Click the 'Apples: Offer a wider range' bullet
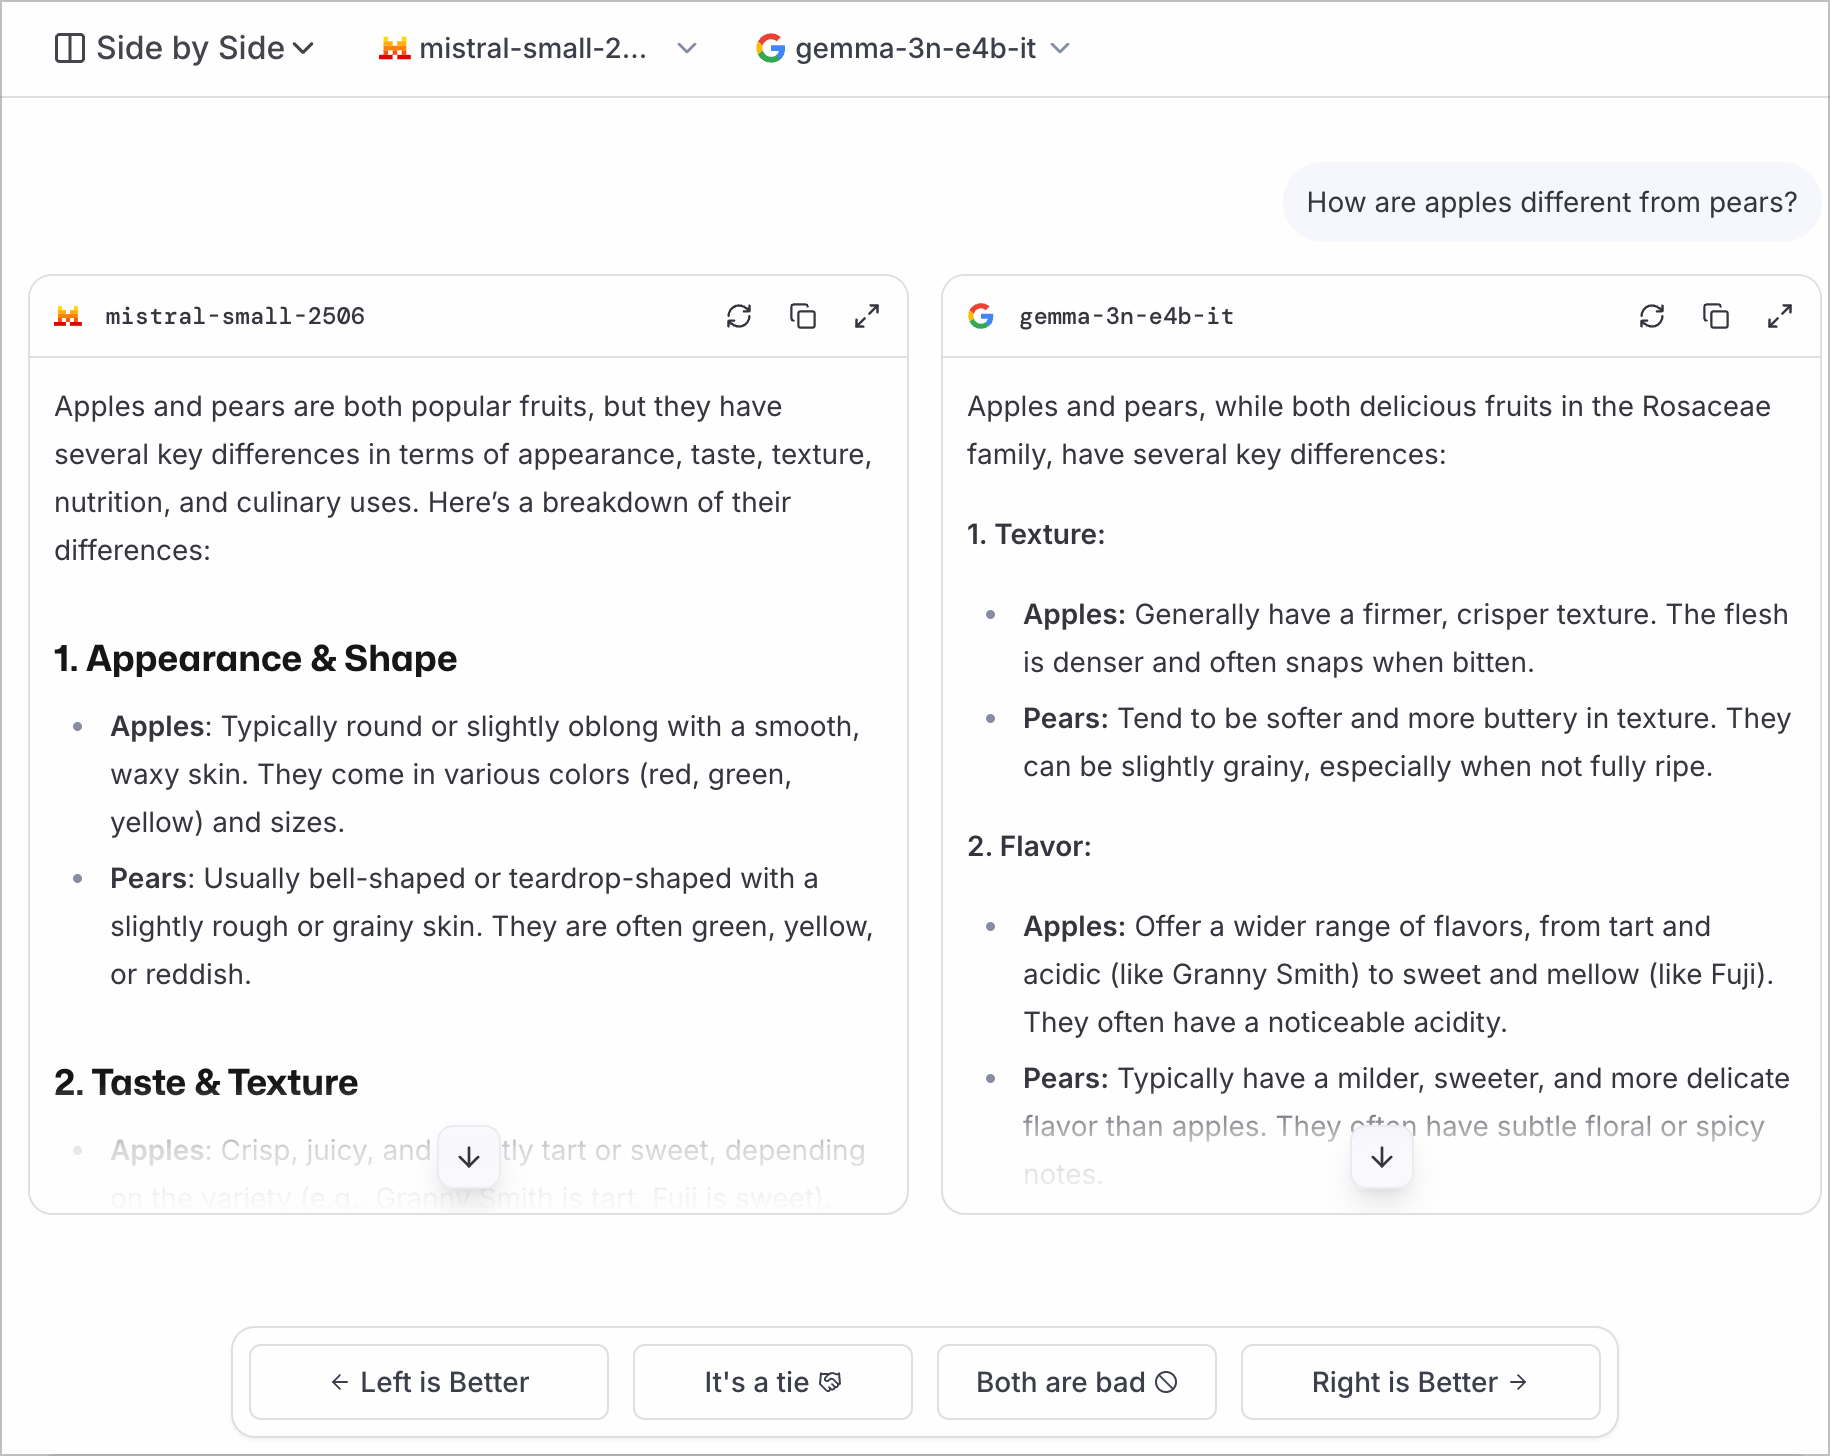1830x1456 pixels. [1399, 974]
